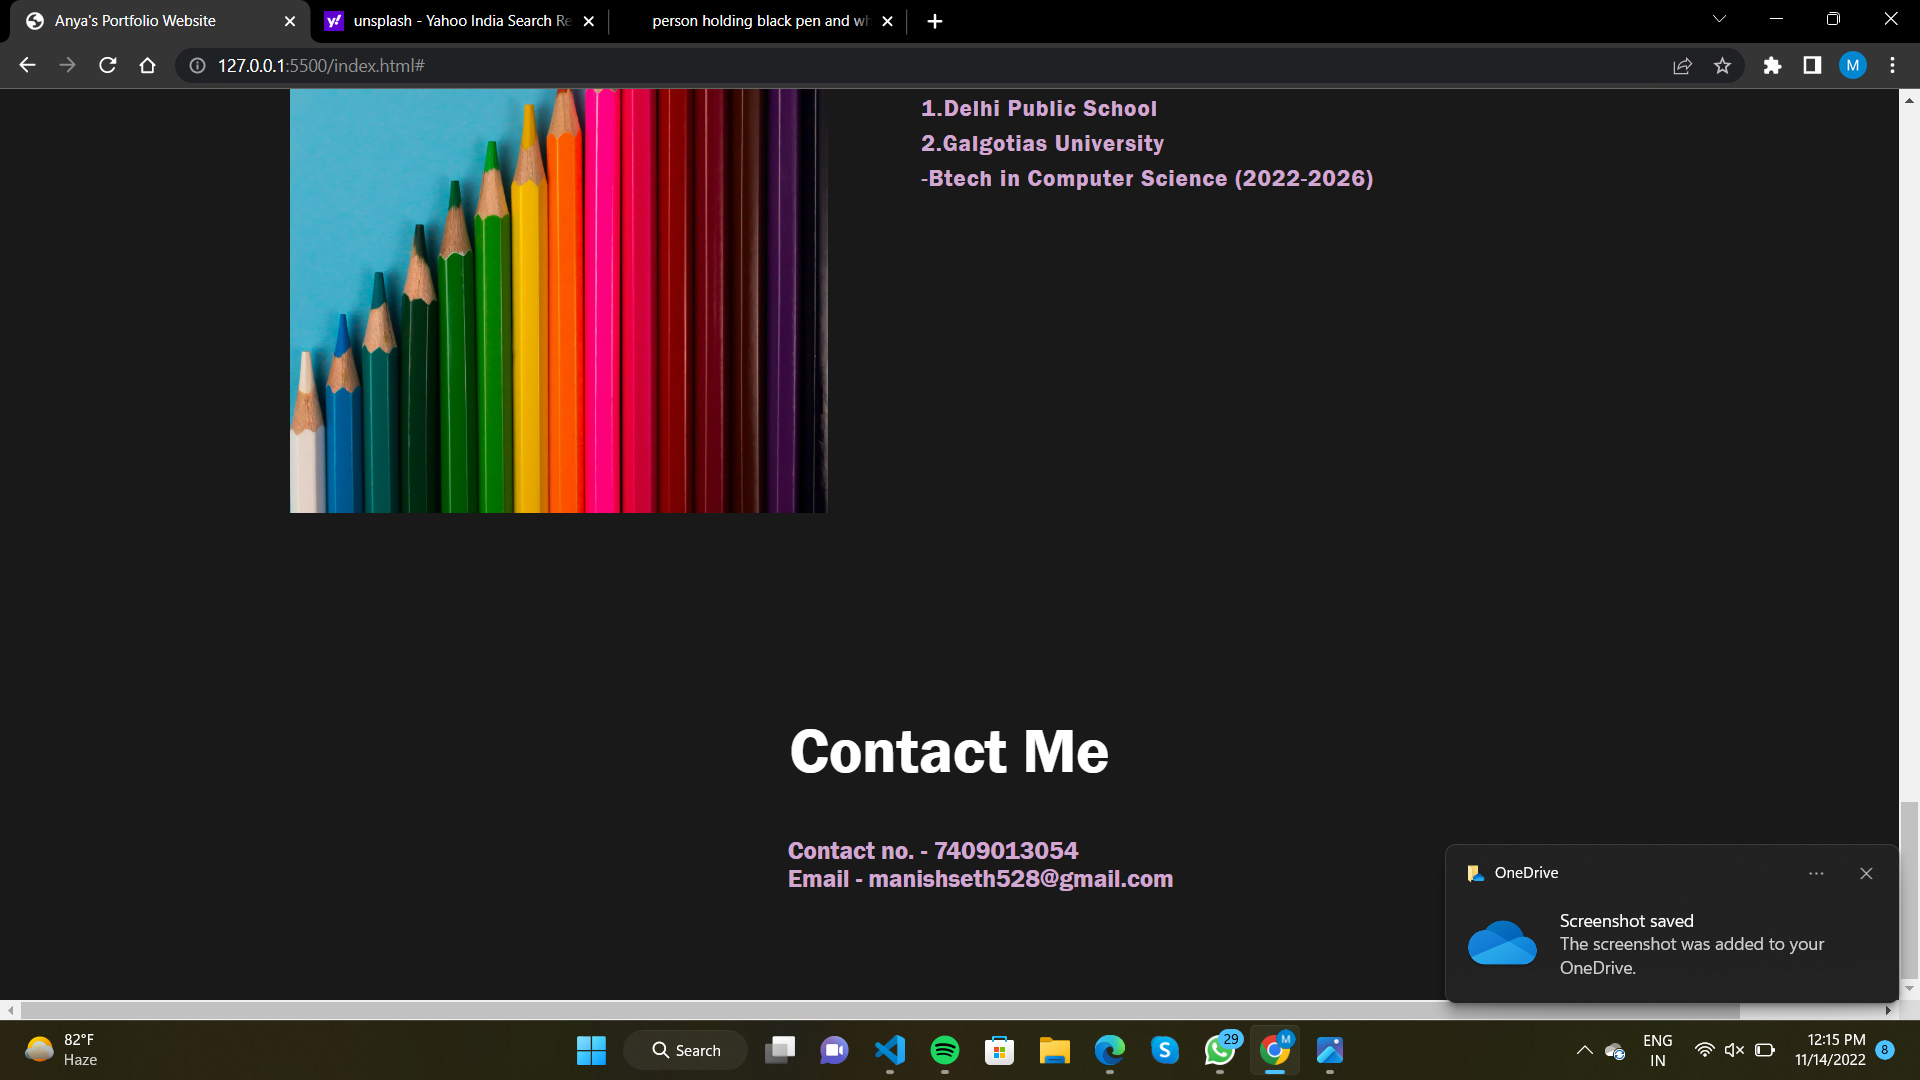1920x1080 pixels.
Task: Share the page via the share icon
Action: pyautogui.click(x=1683, y=65)
